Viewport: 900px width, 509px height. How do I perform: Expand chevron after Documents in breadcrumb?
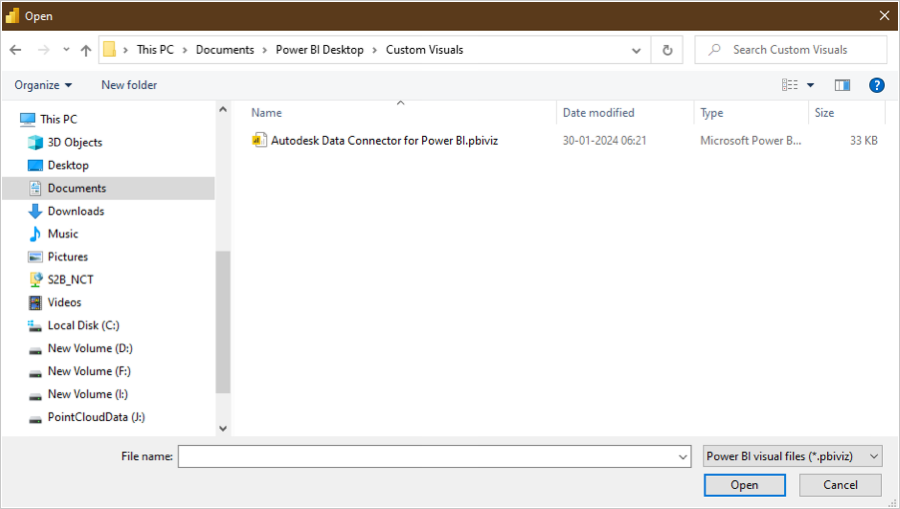pos(265,50)
